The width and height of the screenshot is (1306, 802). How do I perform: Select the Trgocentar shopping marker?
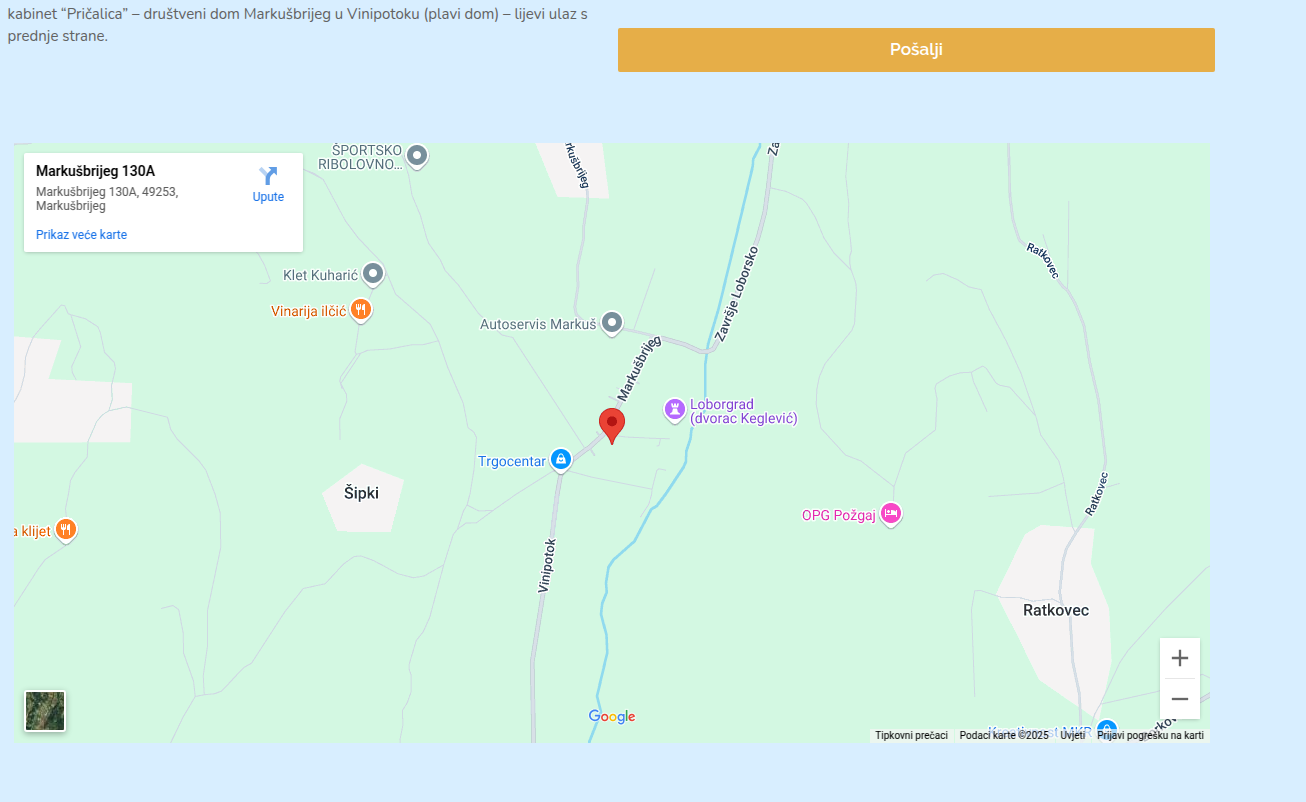pyautogui.click(x=561, y=460)
